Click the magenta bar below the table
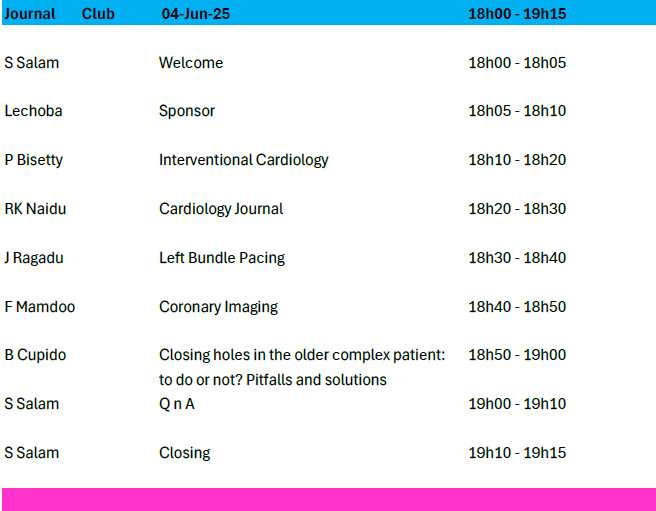The image size is (656, 511). click(x=328, y=499)
